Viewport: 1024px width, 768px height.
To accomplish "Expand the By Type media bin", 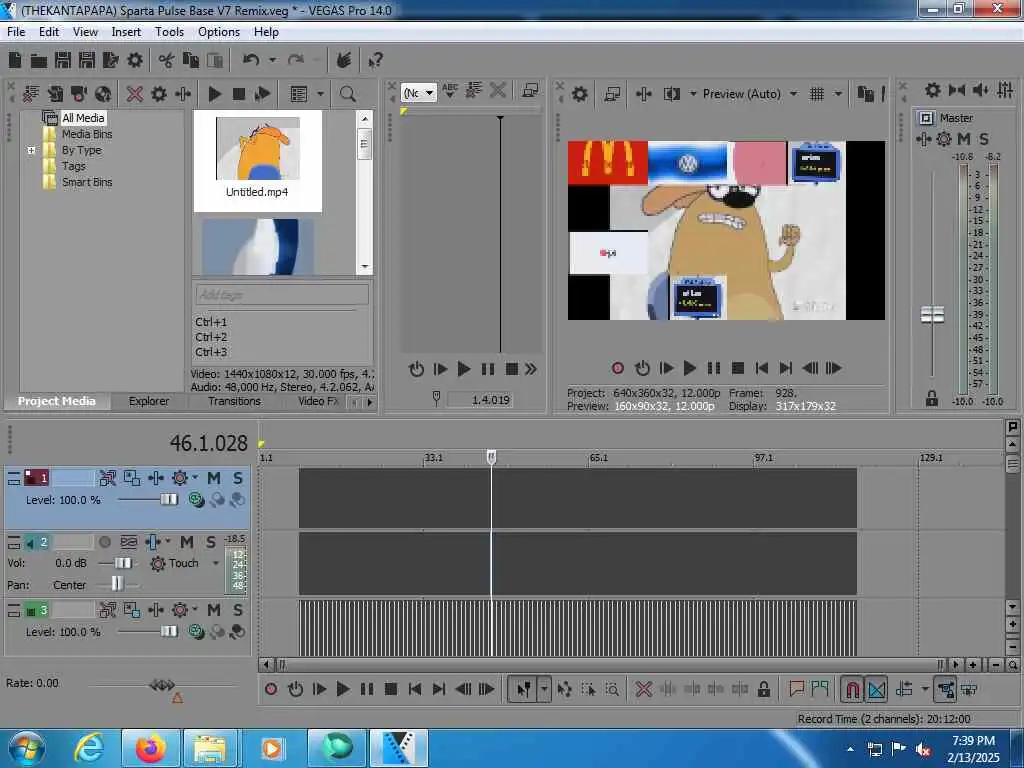I will pos(31,150).
